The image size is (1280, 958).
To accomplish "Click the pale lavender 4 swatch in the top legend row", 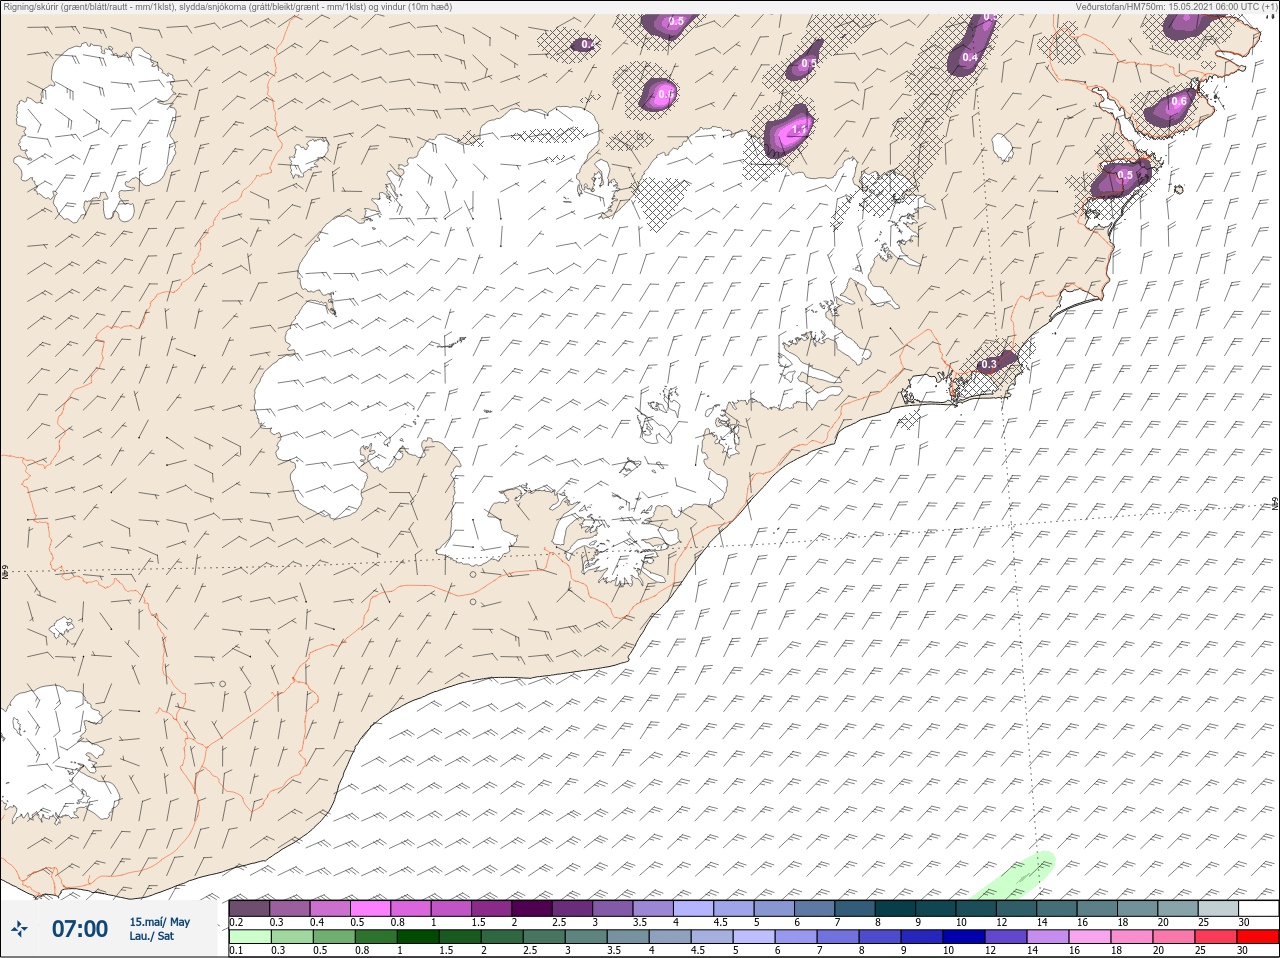I will click(x=693, y=908).
